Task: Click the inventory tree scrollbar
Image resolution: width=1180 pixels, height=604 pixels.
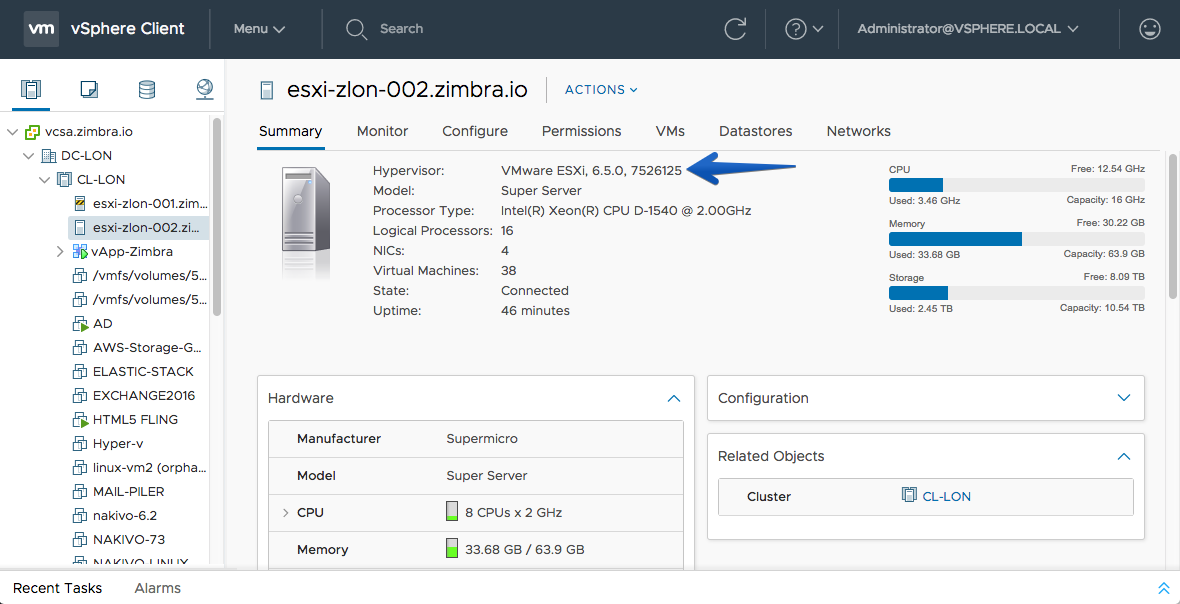Action: pyautogui.click(x=217, y=216)
